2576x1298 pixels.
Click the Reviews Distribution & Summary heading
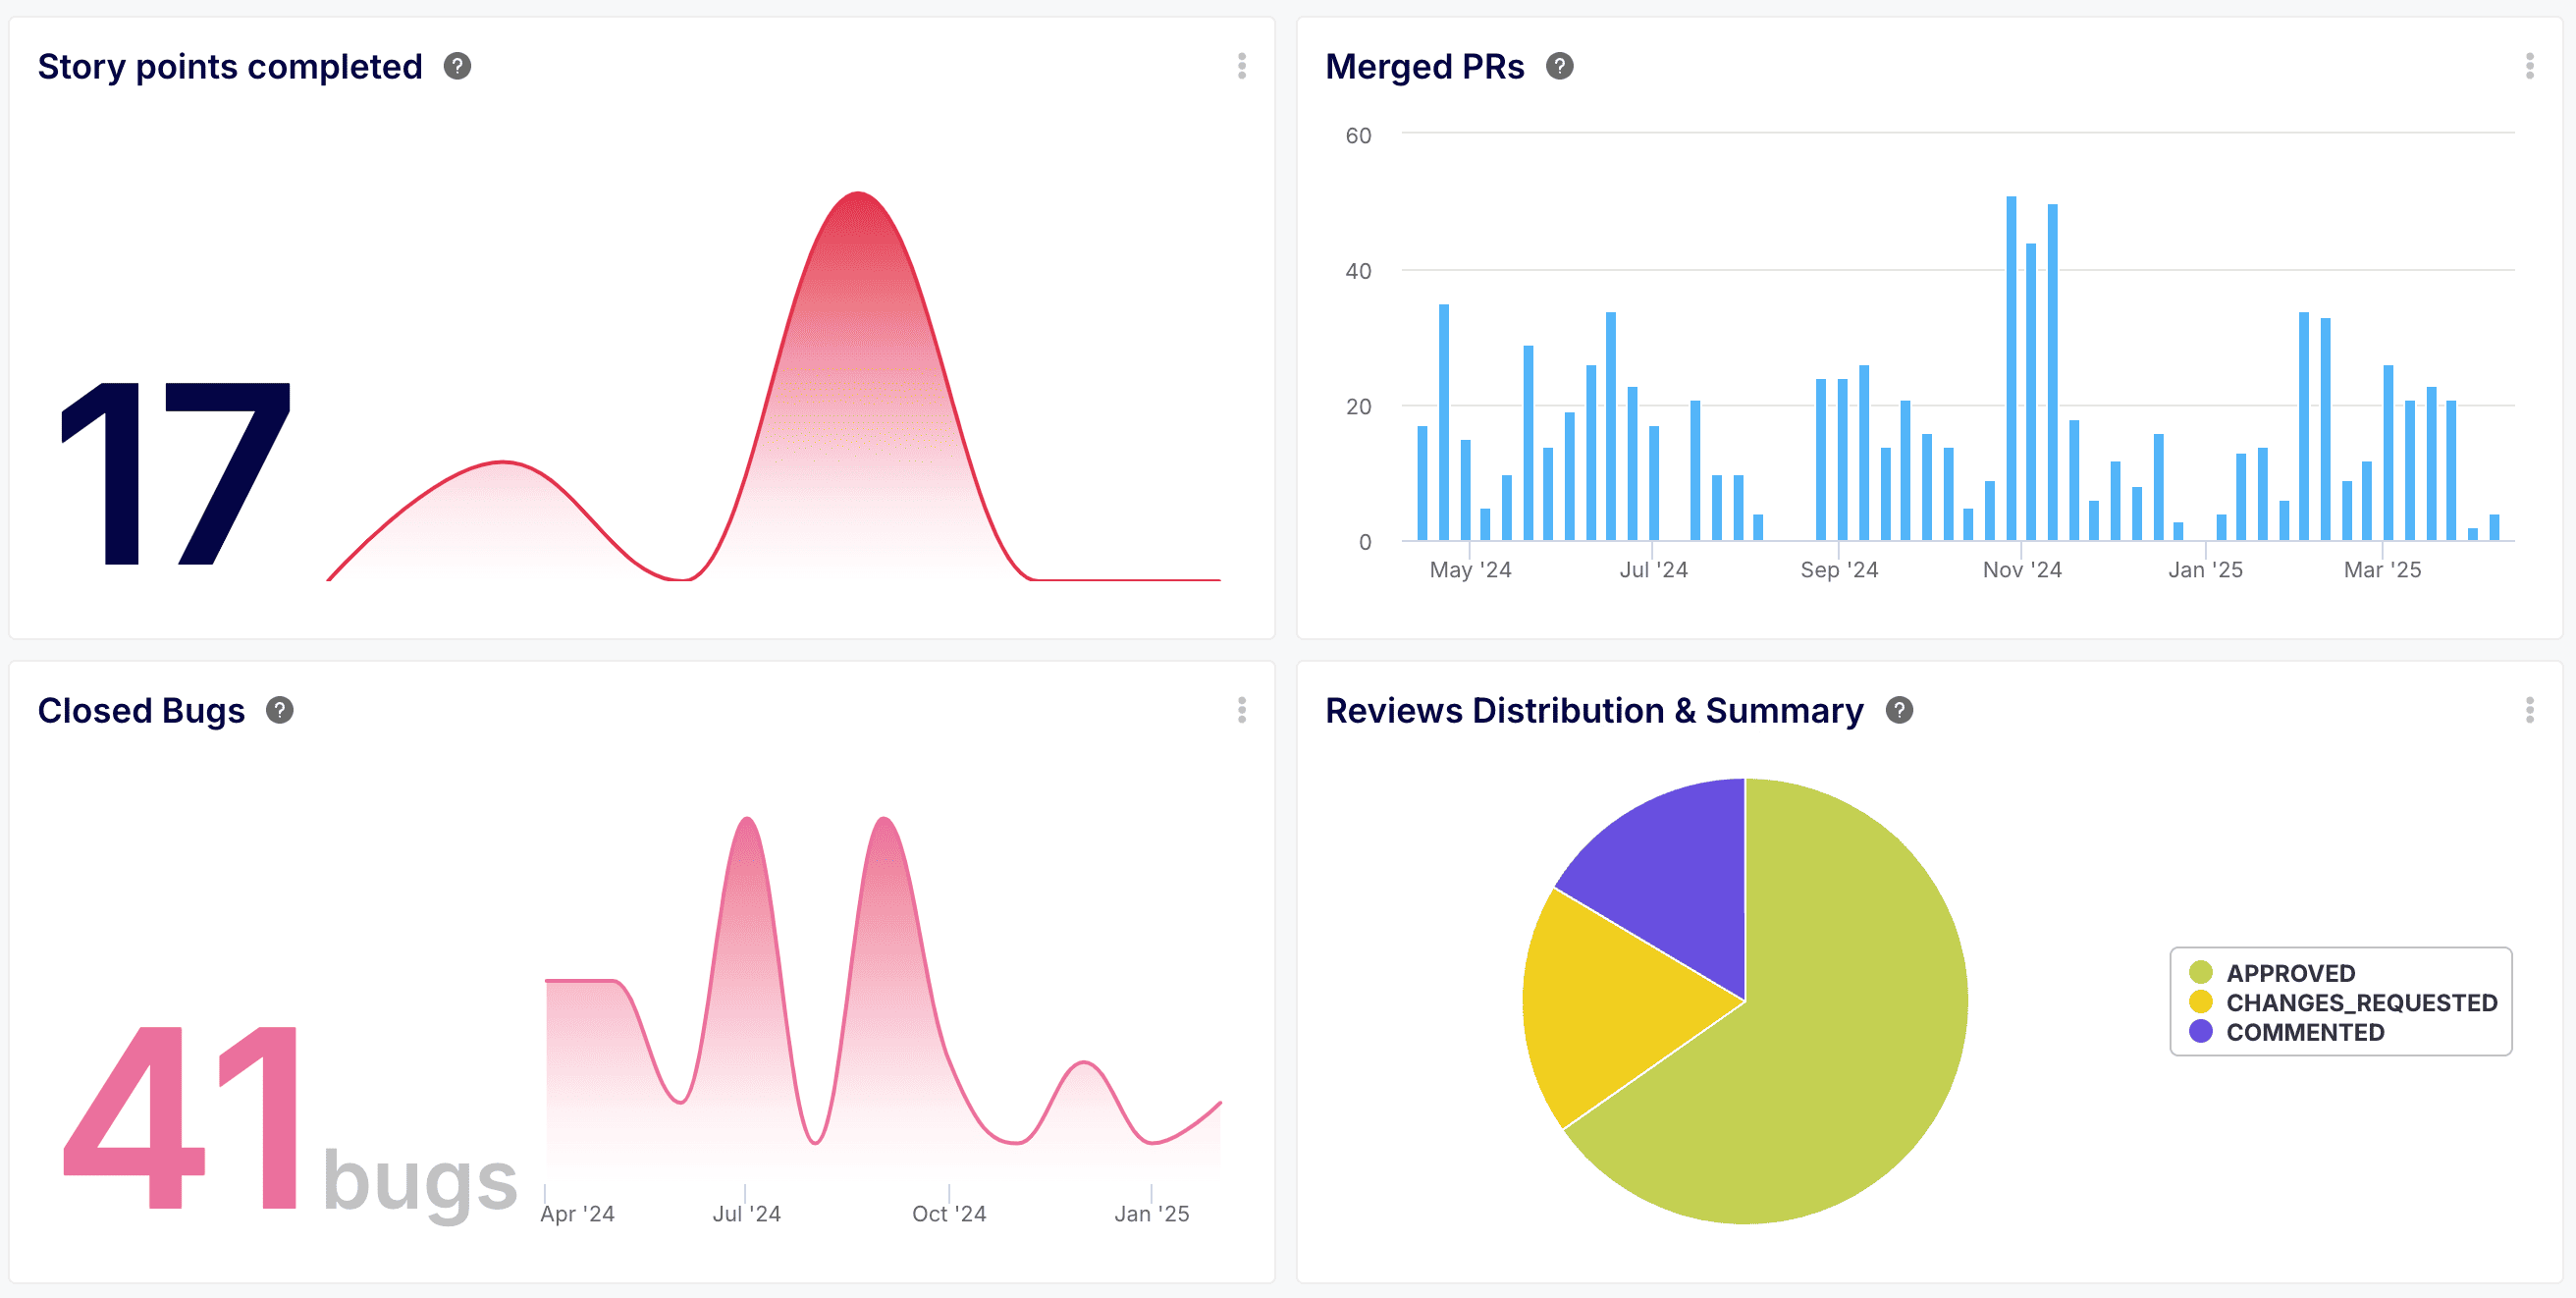click(1593, 711)
